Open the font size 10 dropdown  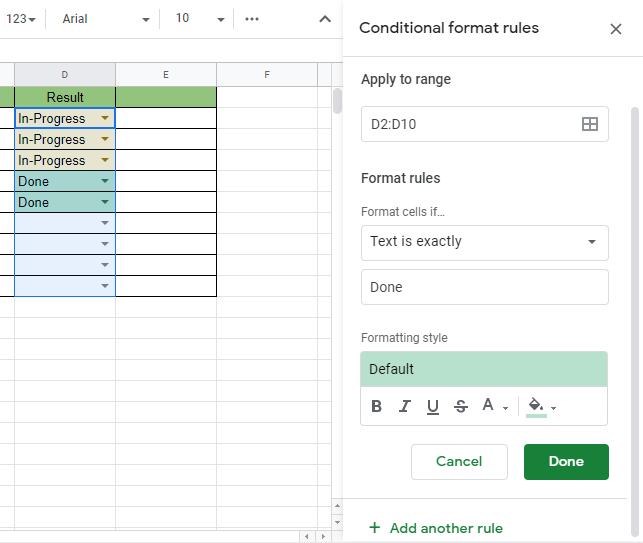199,19
